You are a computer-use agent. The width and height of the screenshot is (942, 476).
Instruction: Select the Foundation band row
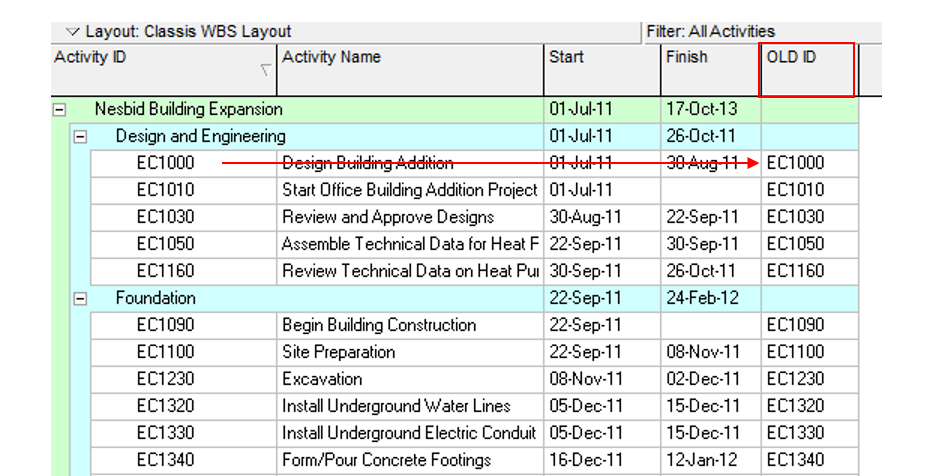click(x=464, y=298)
